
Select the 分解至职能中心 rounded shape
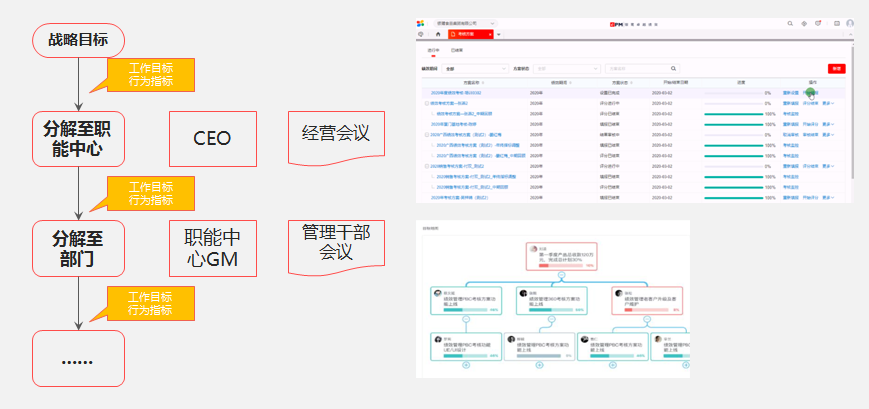click(78, 139)
